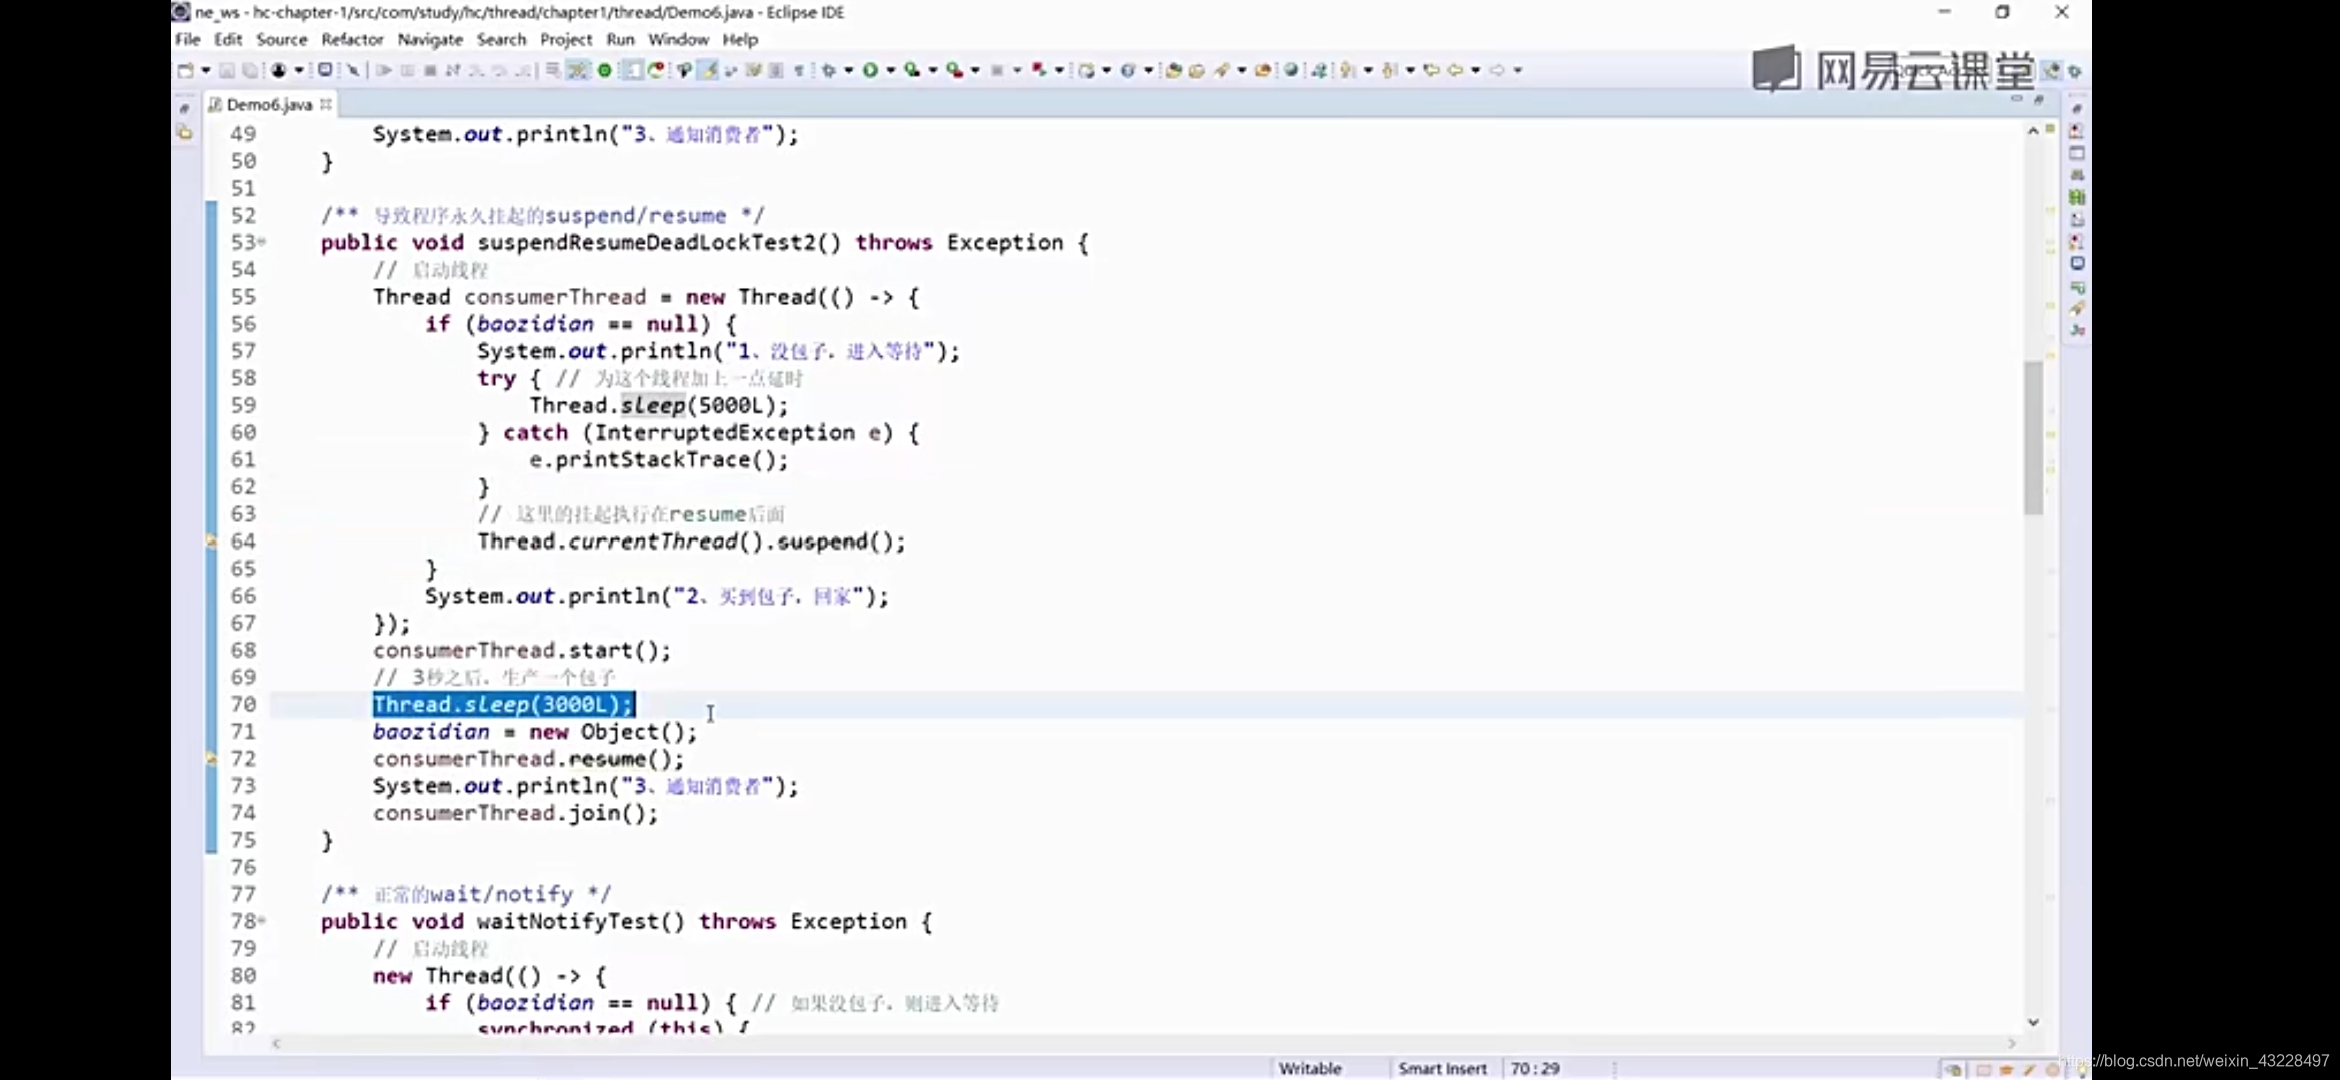Click the Writable status bar entry

pyautogui.click(x=1310, y=1068)
